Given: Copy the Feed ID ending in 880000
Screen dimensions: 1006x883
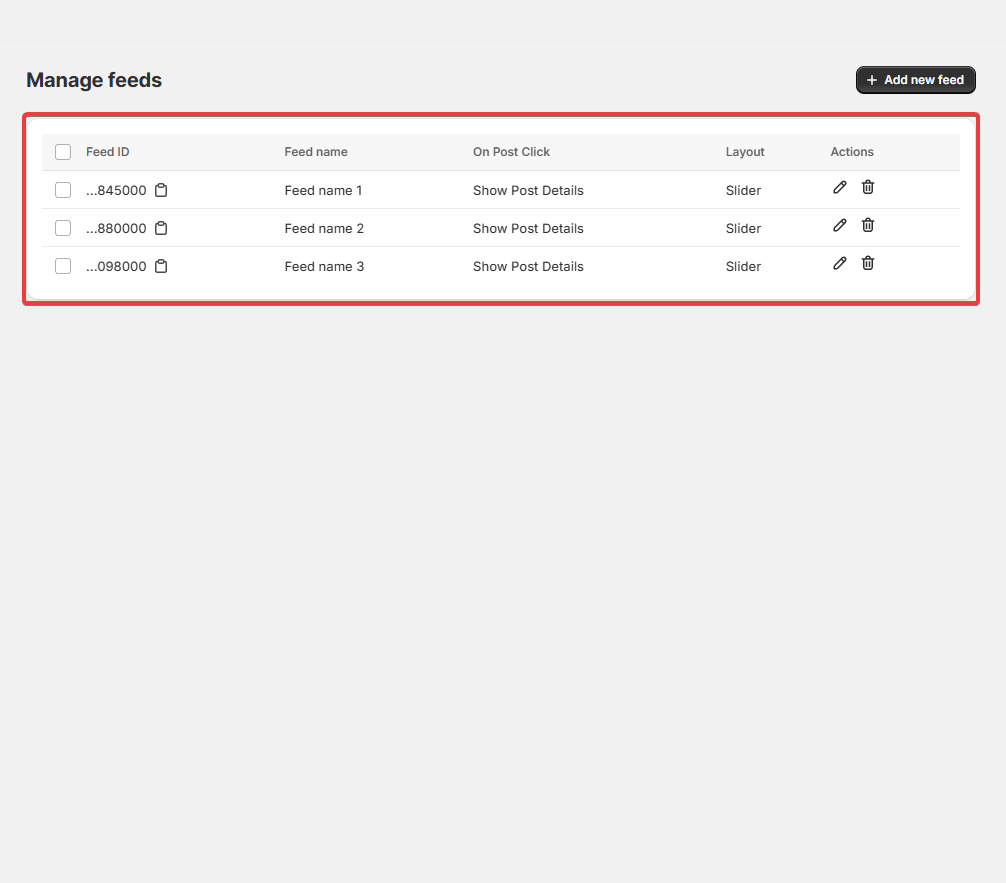Looking at the screenshot, I should click(161, 228).
